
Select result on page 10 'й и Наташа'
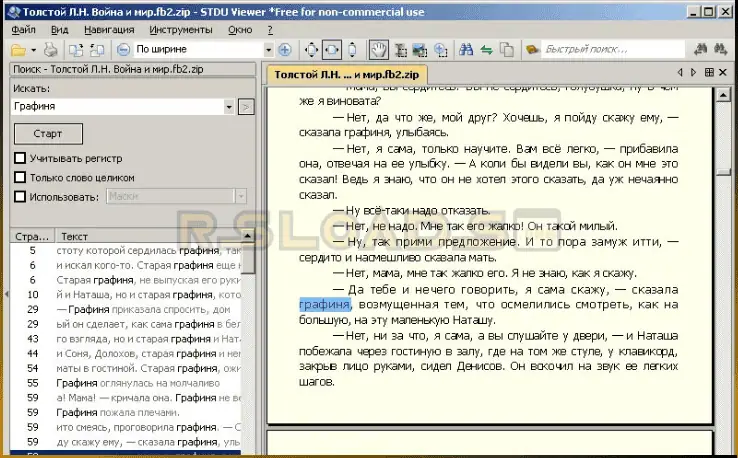125,295
